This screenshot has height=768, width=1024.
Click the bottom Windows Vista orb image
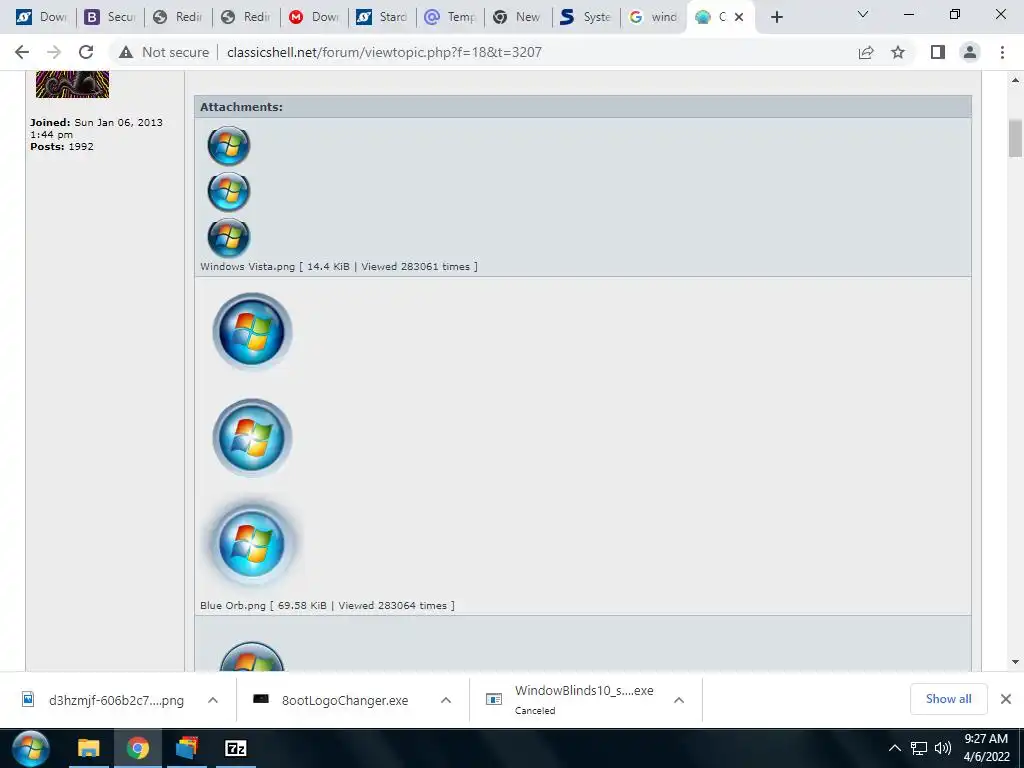(229, 238)
